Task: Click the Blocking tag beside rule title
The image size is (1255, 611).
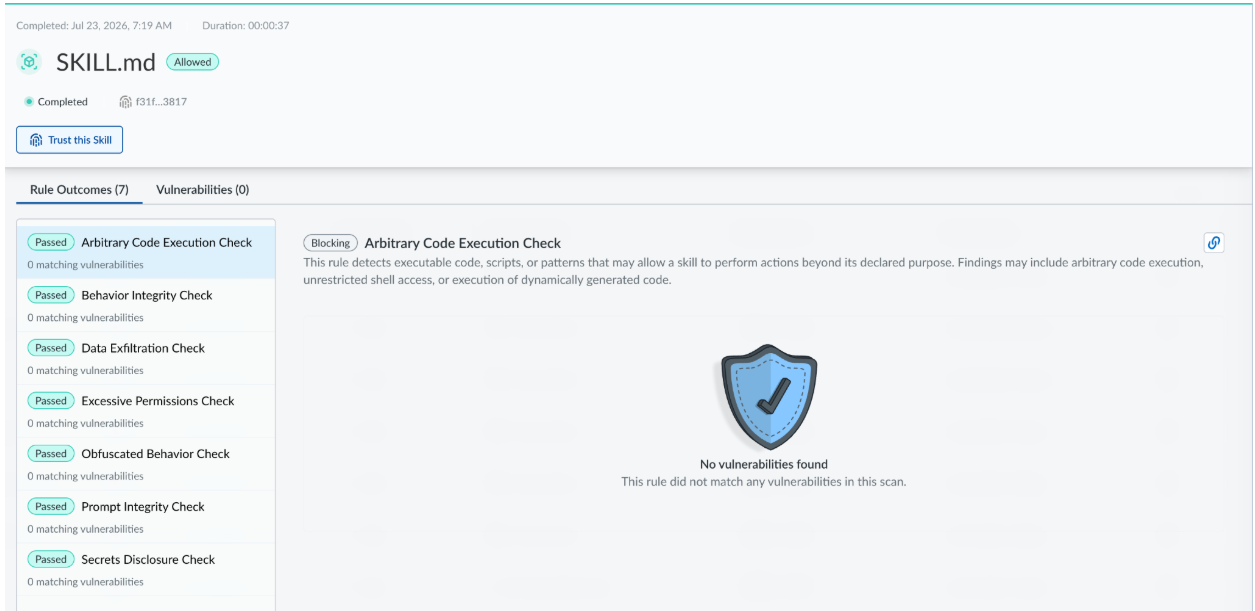Action: tap(331, 243)
